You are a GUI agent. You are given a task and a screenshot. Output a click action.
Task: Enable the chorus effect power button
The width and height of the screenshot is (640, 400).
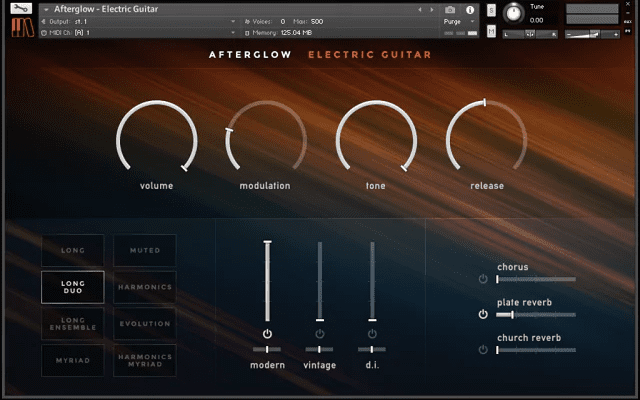483,279
